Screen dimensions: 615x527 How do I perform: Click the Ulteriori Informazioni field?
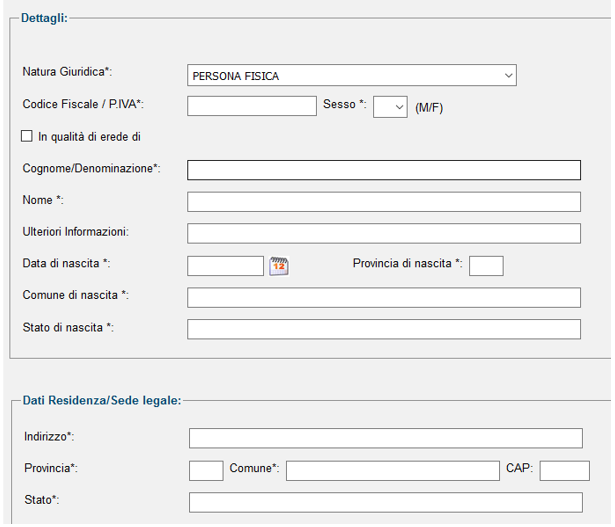pyautogui.click(x=384, y=234)
